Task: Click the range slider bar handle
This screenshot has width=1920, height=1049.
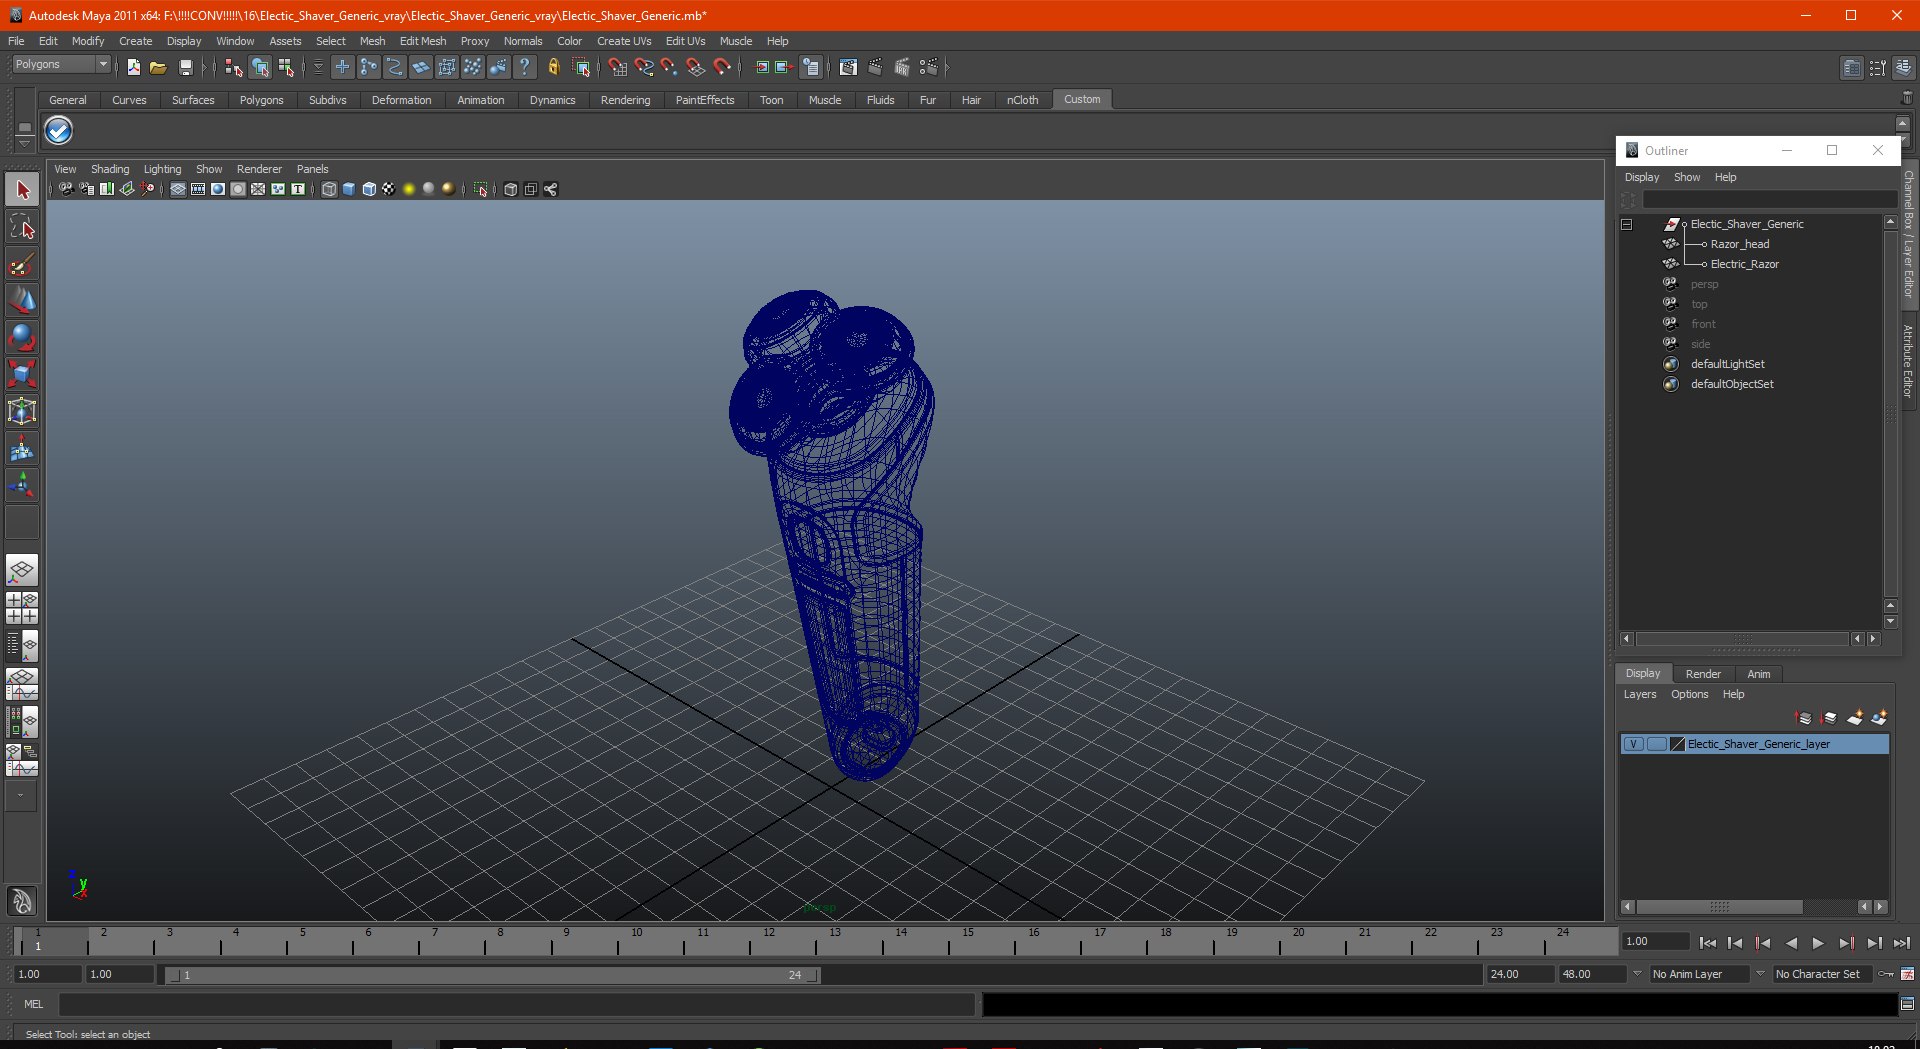Action: pyautogui.click(x=492, y=975)
